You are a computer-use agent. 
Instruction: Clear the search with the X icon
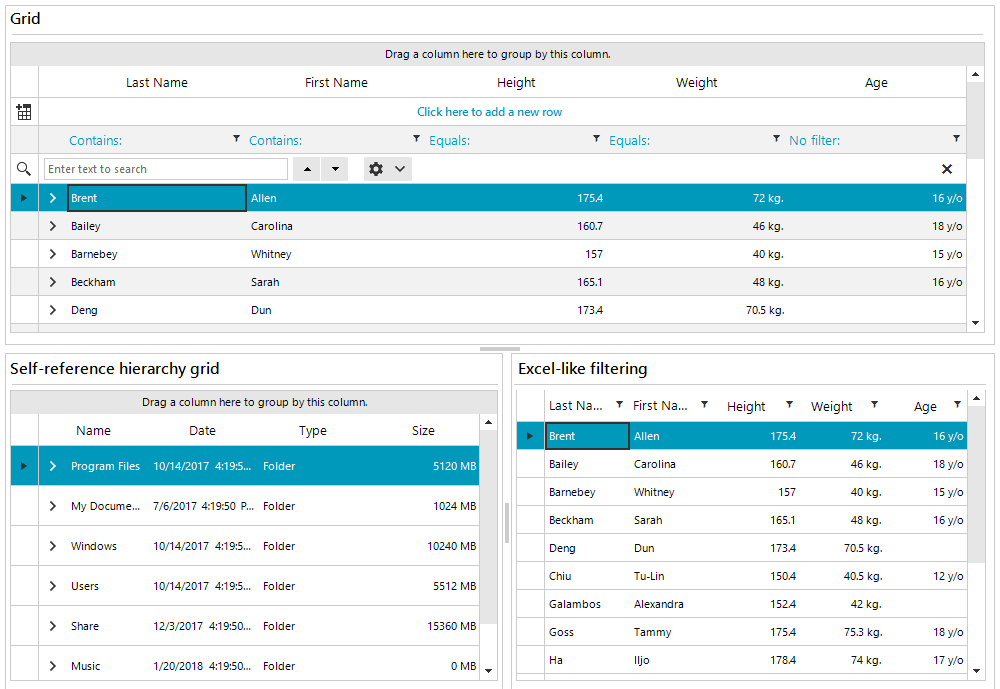[x=947, y=168]
